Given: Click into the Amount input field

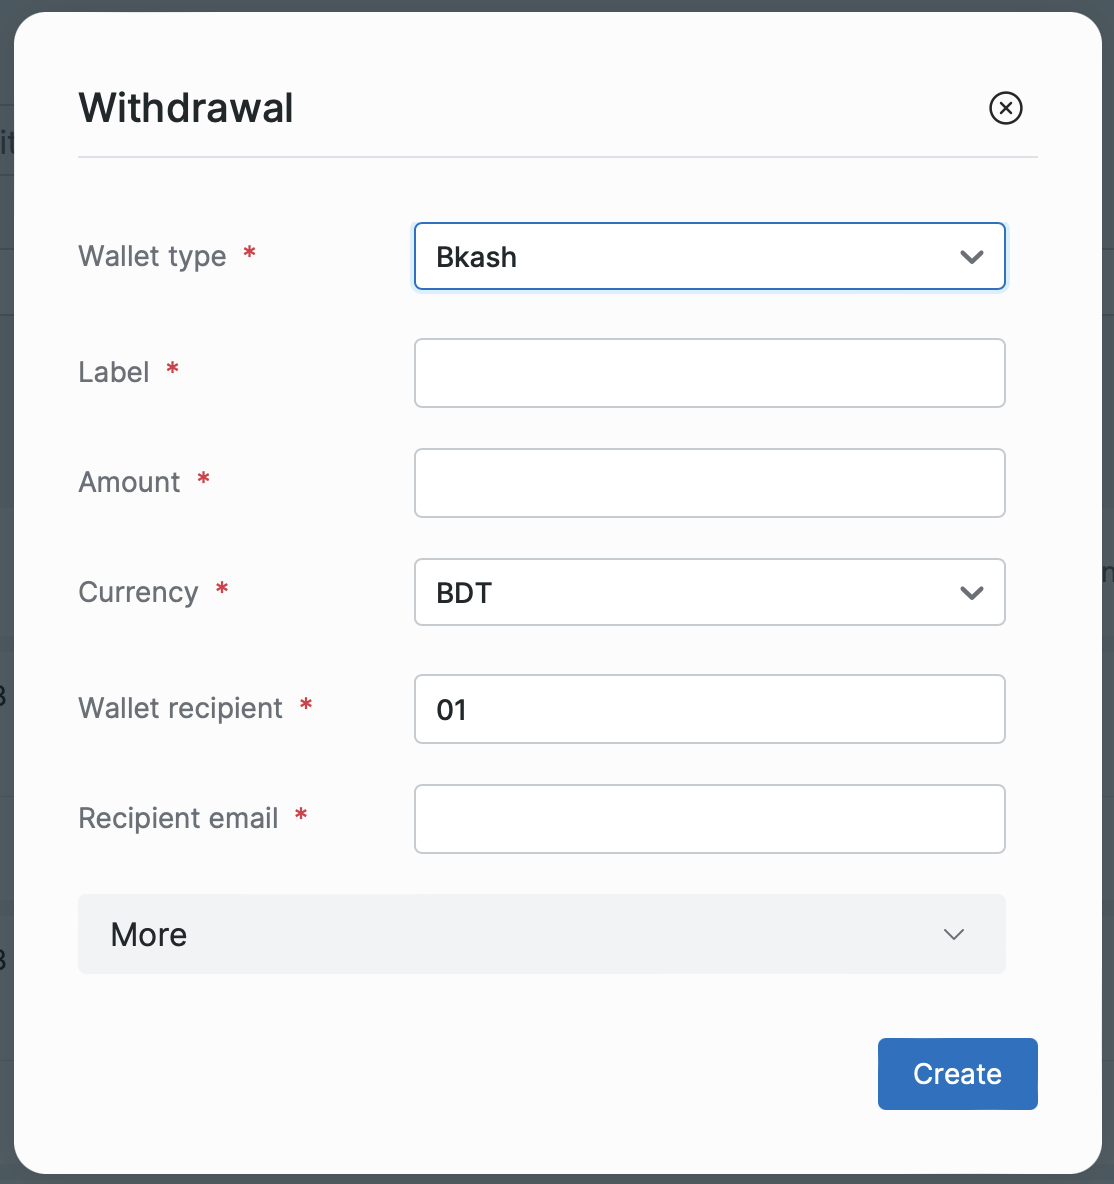Looking at the screenshot, I should pyautogui.click(x=709, y=483).
